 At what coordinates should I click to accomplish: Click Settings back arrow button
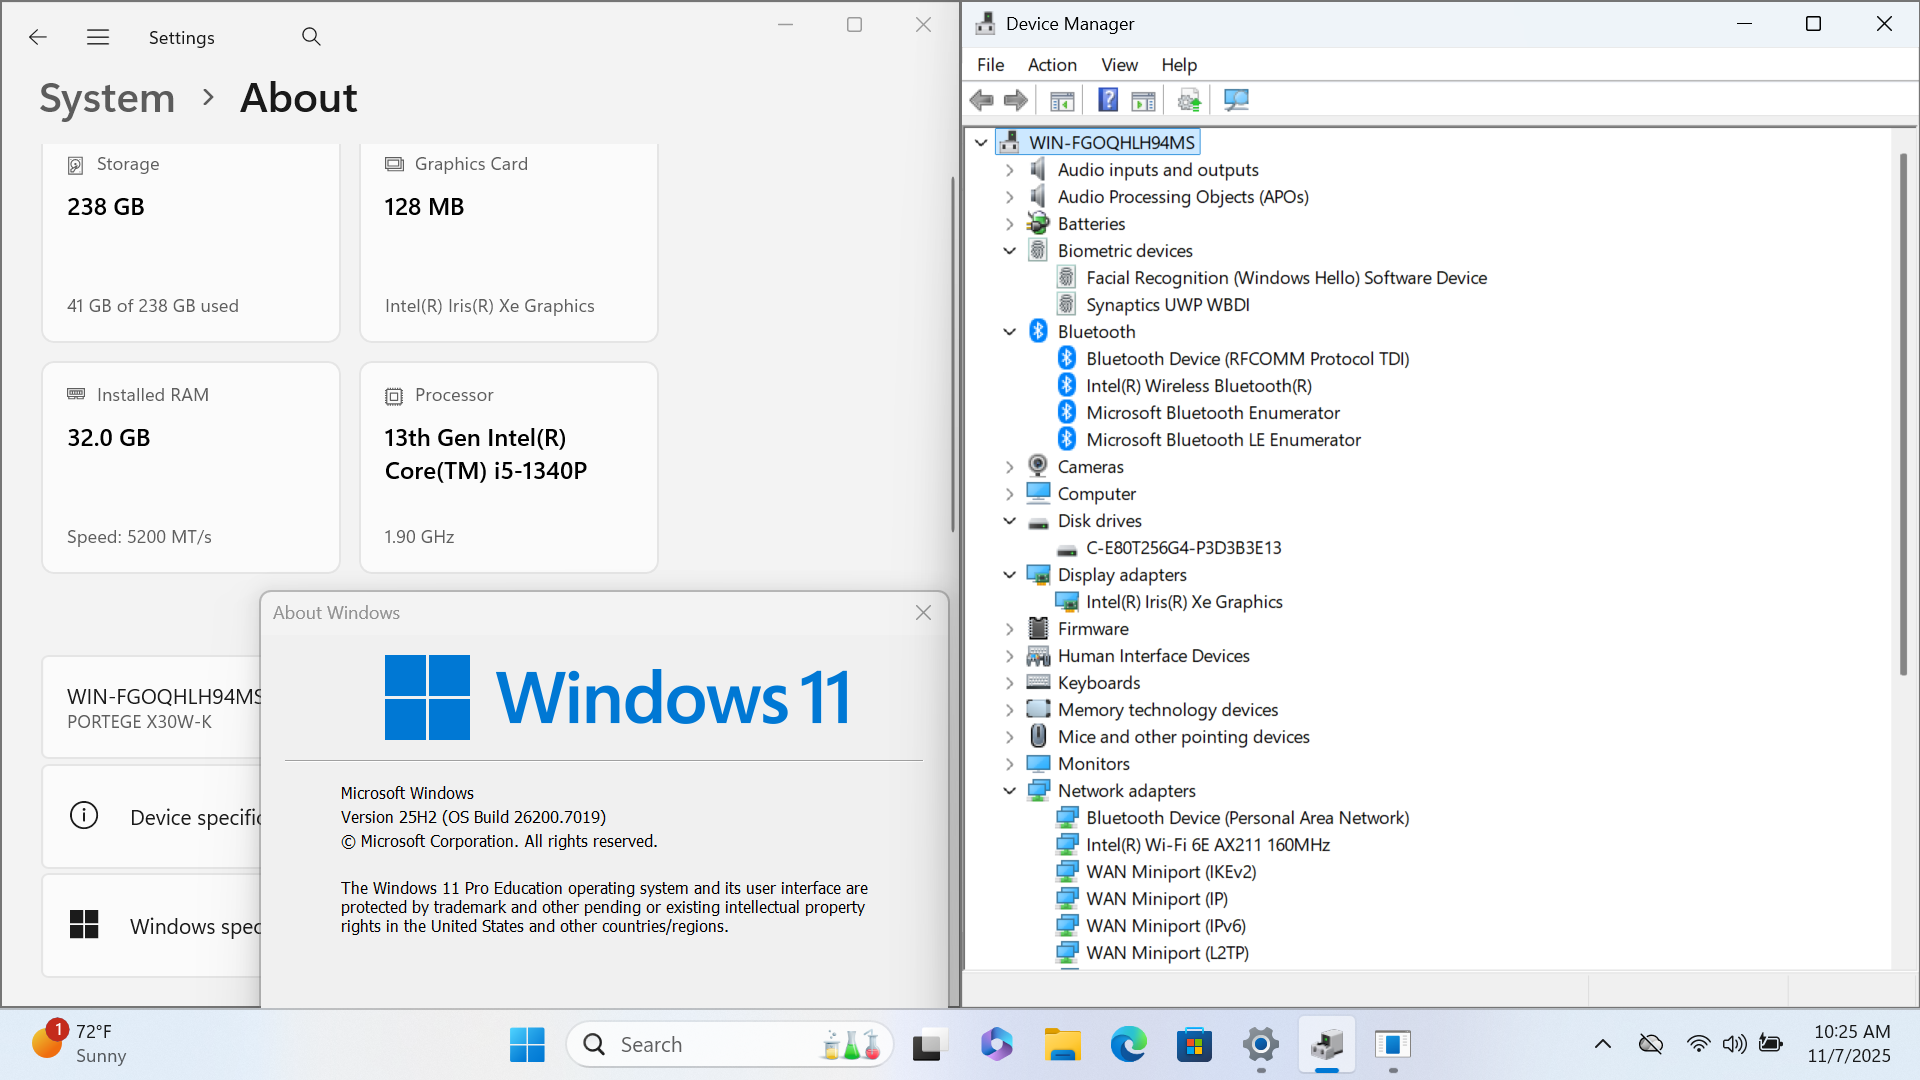click(x=38, y=37)
